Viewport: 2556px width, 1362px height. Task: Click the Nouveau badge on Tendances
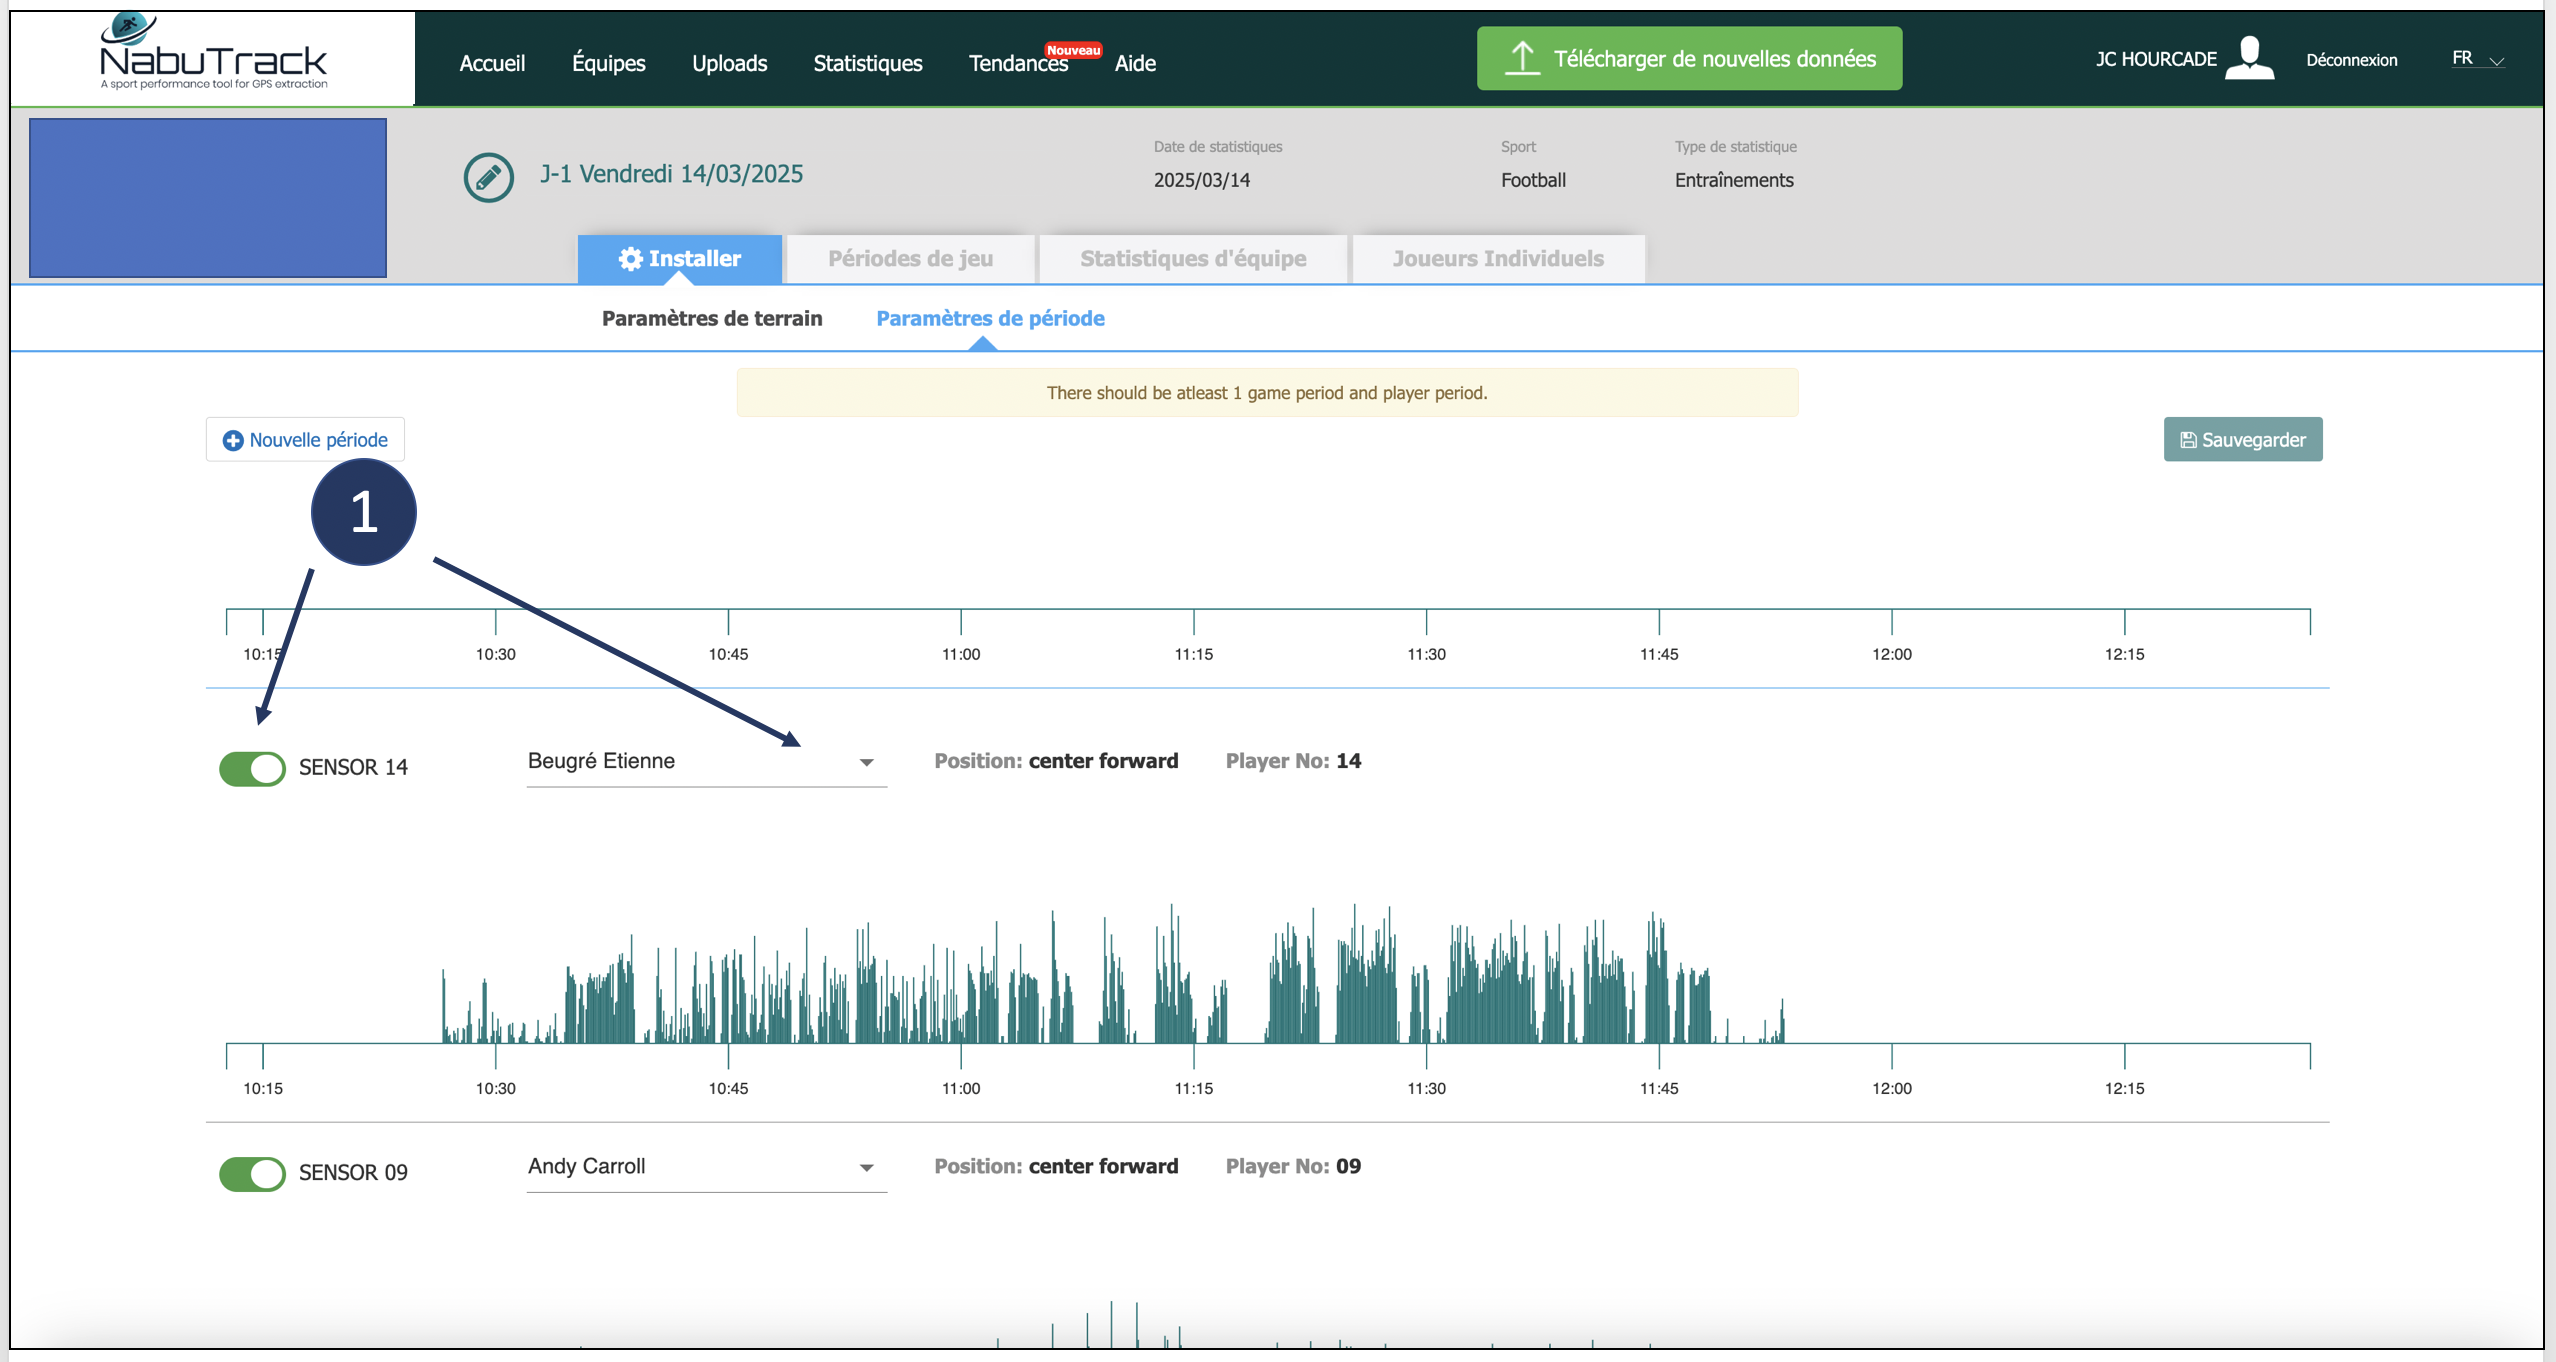click(1073, 50)
